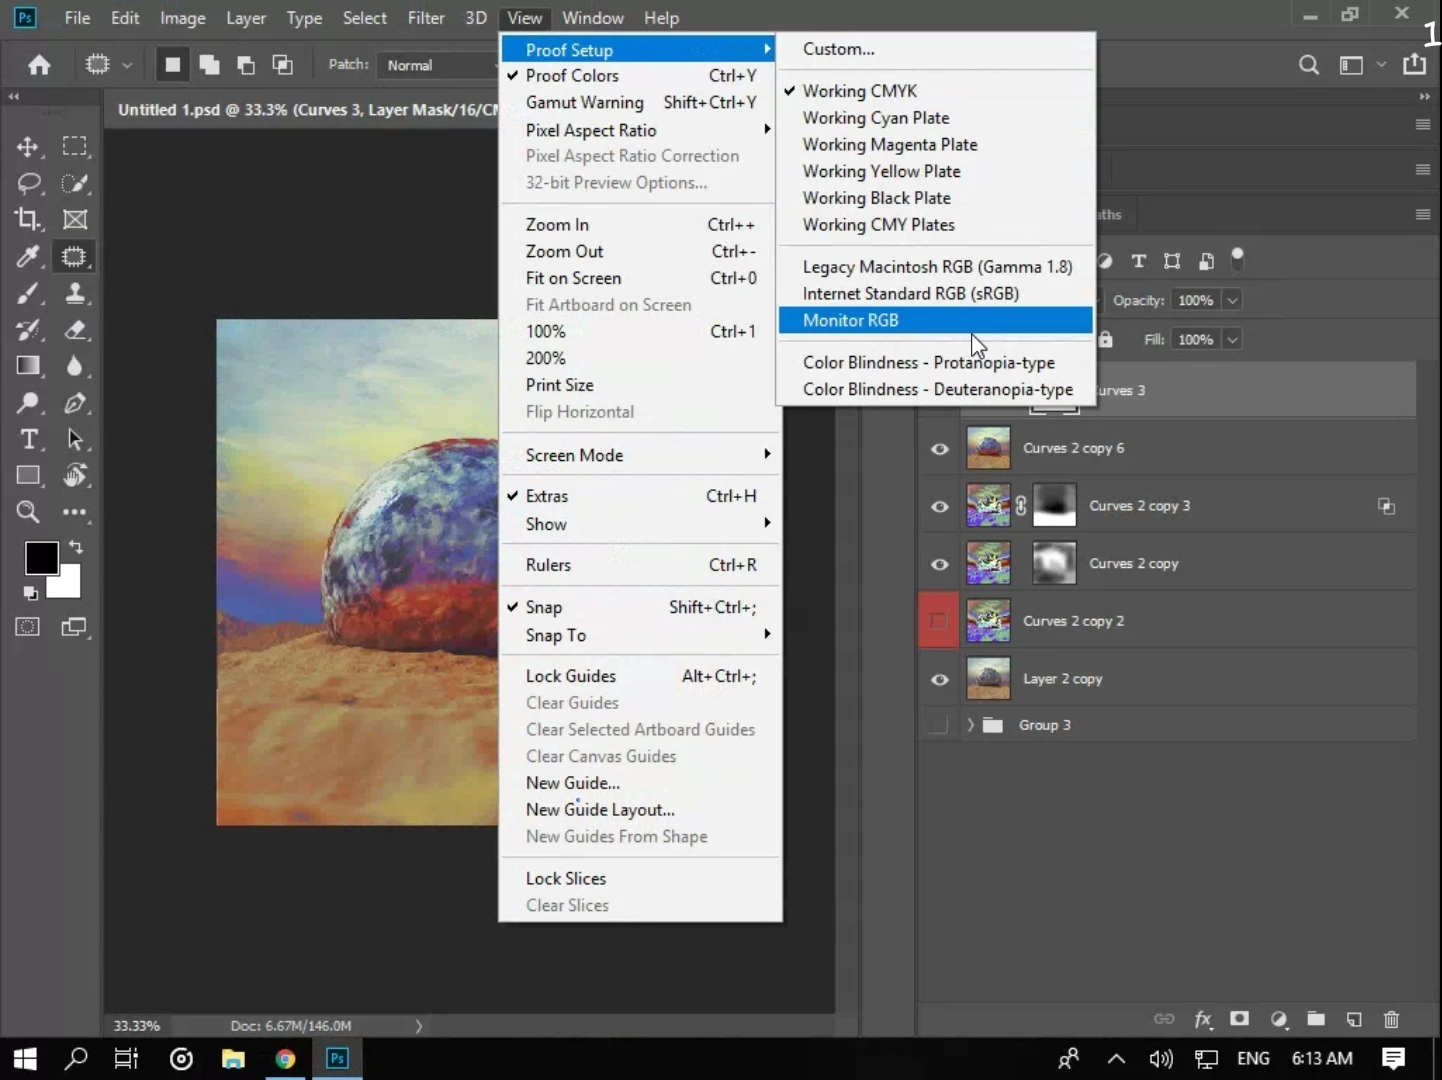This screenshot has height=1080, width=1442.
Task: Expand the Group 3 folder
Action: pyautogui.click(x=970, y=725)
